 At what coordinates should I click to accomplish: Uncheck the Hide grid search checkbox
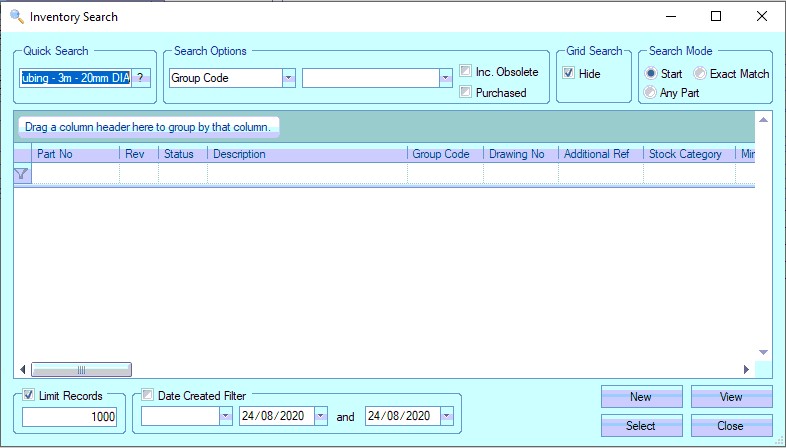[x=569, y=74]
